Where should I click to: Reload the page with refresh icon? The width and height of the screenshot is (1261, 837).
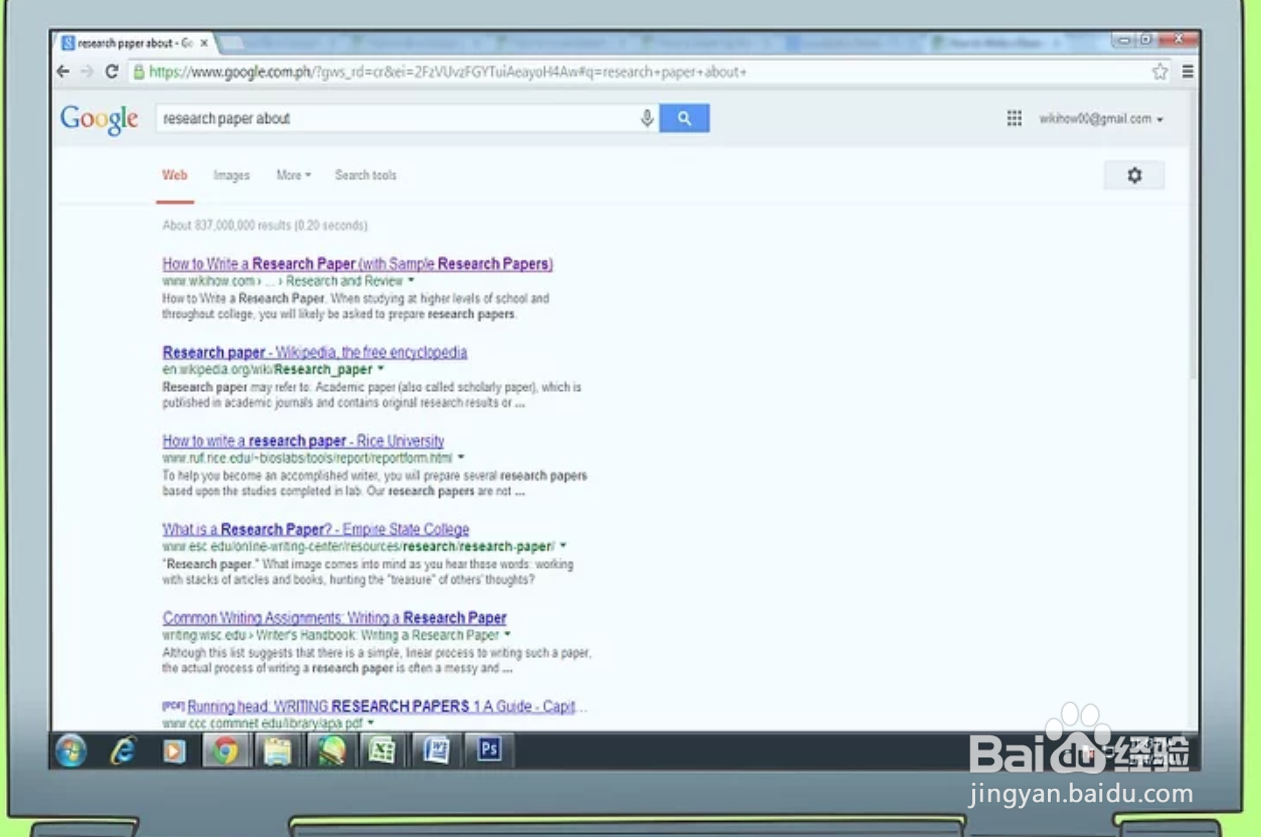(x=112, y=72)
